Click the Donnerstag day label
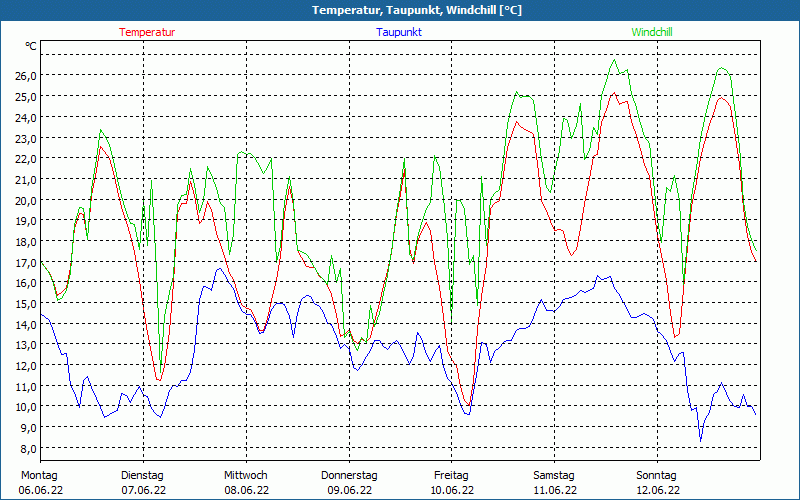800x500 pixels. point(349,475)
